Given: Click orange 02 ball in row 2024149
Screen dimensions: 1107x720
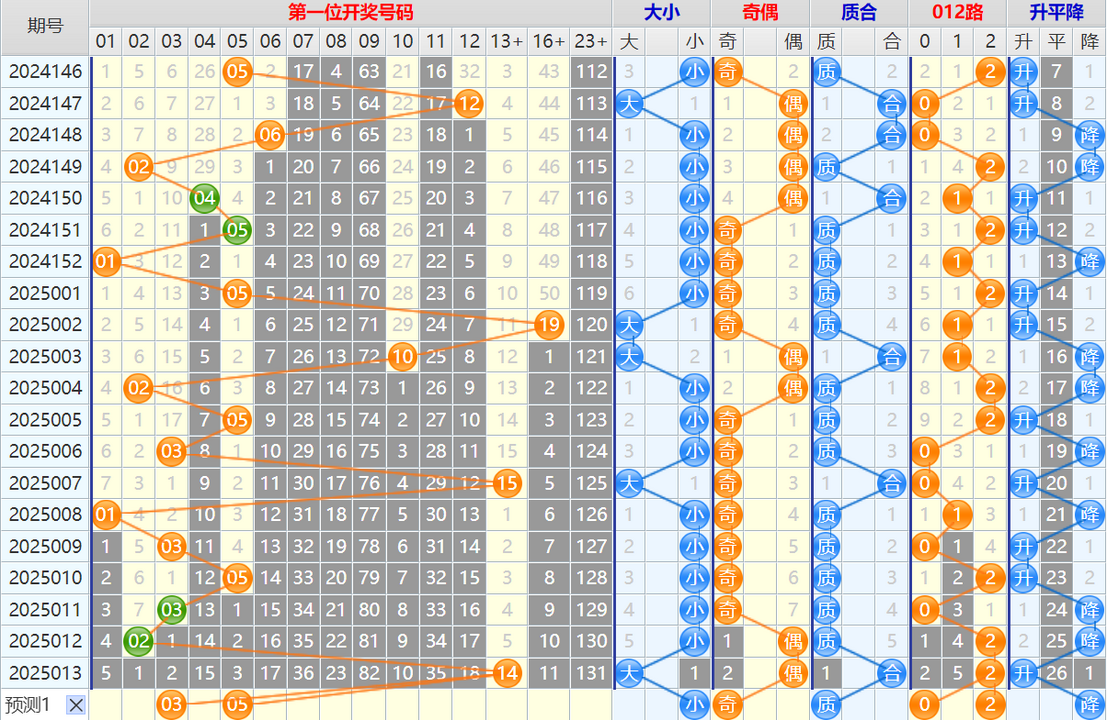Looking at the screenshot, I should pos(138,167).
